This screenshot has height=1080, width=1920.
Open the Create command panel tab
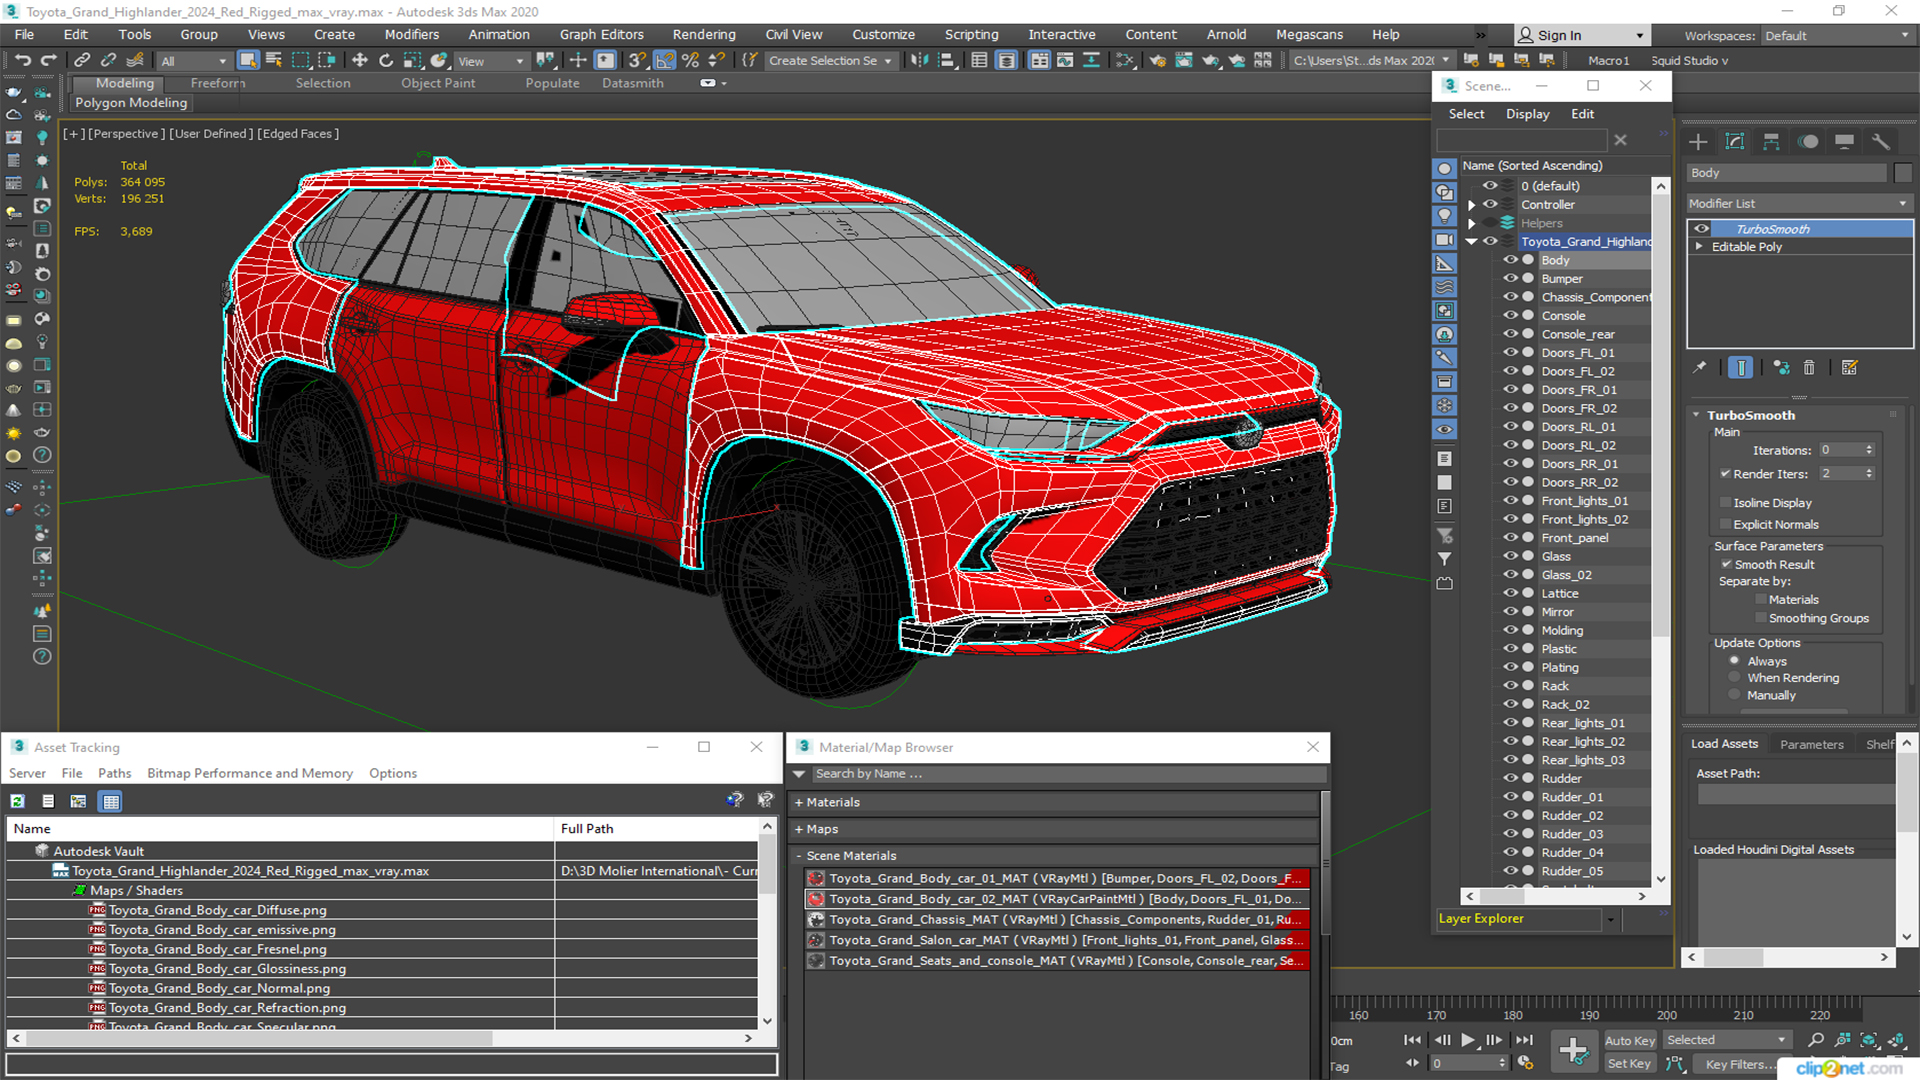1698,141
